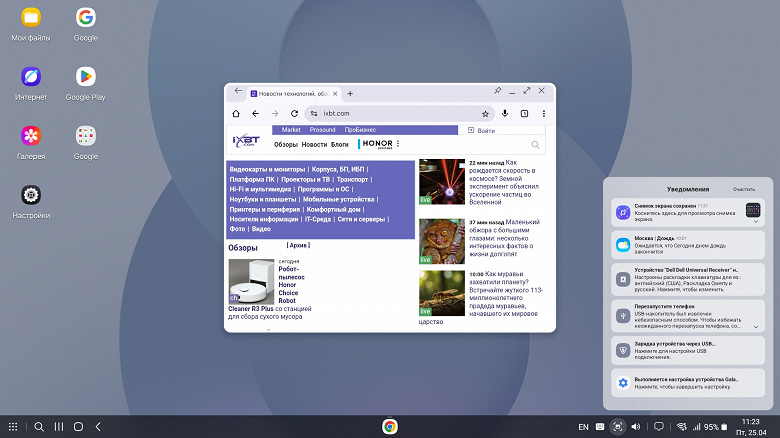Open the Google app icon next to My Files
Image resolution: width=780 pixels, height=438 pixels.
(x=86, y=18)
